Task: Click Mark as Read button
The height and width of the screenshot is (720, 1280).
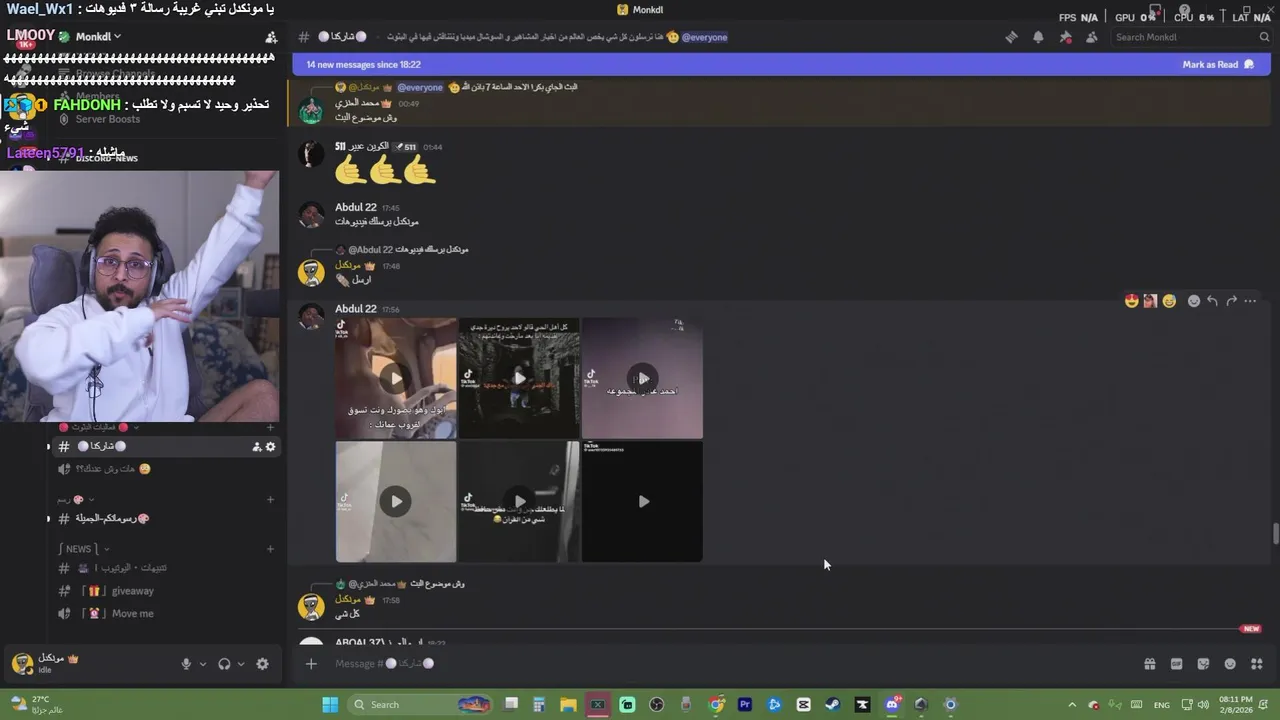Action: (1217, 64)
